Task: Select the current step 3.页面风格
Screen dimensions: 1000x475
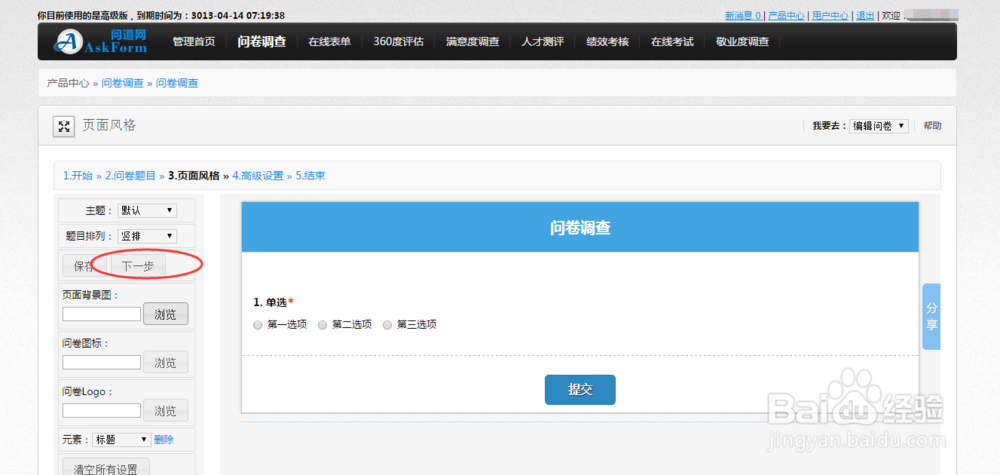Action: coord(194,176)
